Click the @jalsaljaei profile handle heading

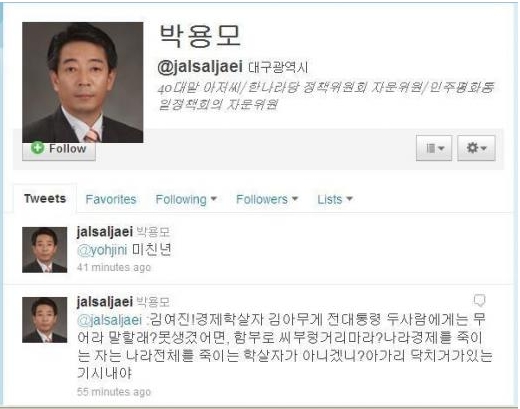click(x=200, y=67)
